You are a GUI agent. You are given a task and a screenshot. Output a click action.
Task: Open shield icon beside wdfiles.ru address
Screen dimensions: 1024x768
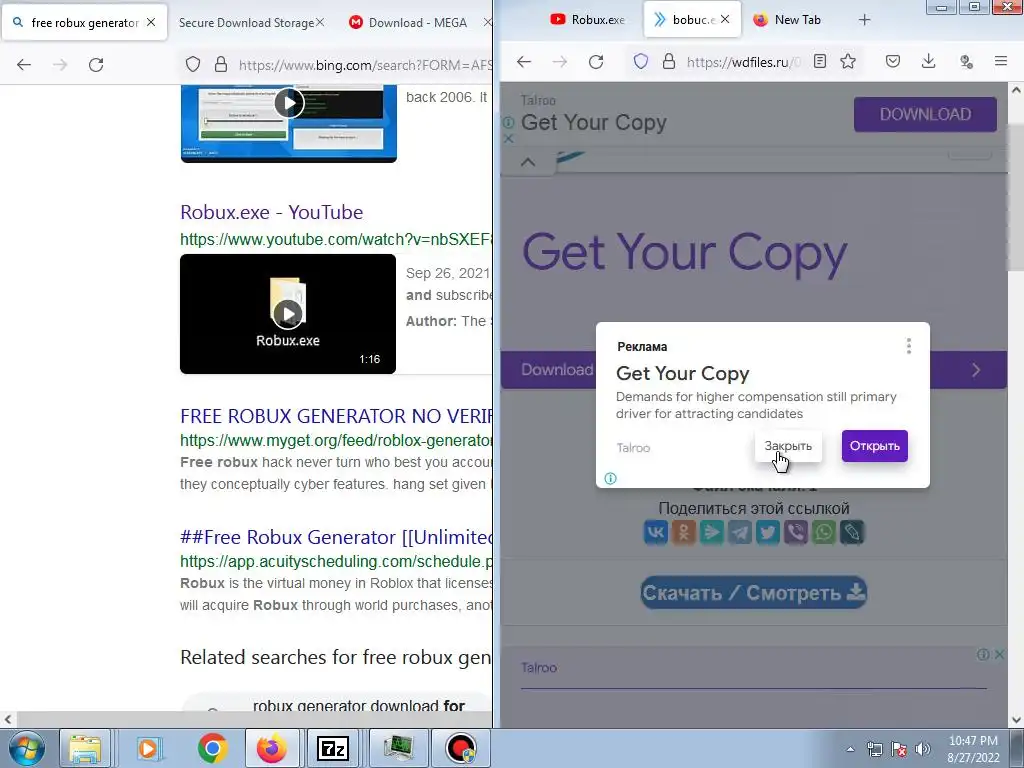(641, 62)
